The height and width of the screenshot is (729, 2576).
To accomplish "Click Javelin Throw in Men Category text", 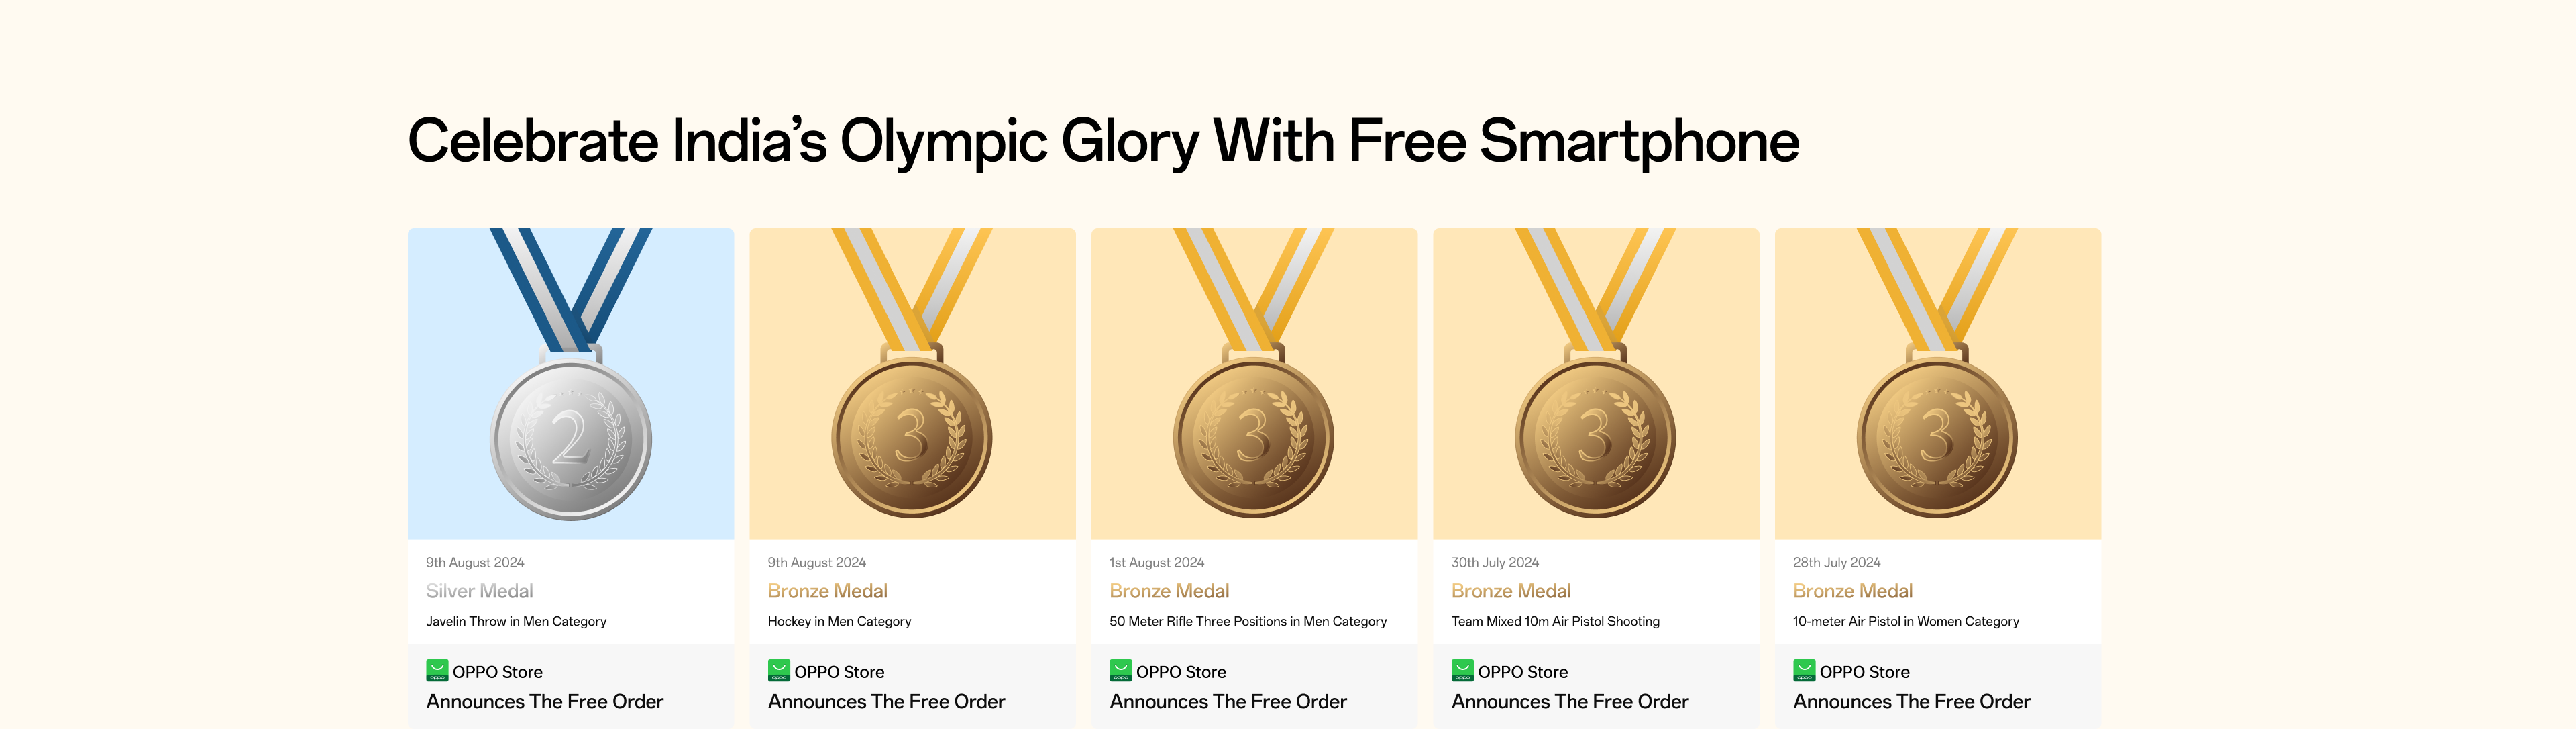I will pos(516,621).
